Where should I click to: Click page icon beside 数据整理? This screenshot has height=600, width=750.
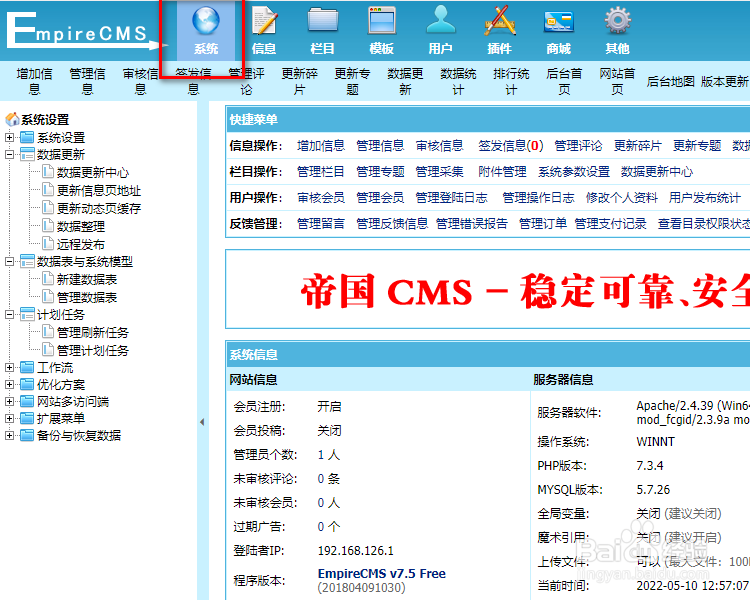tap(47, 225)
